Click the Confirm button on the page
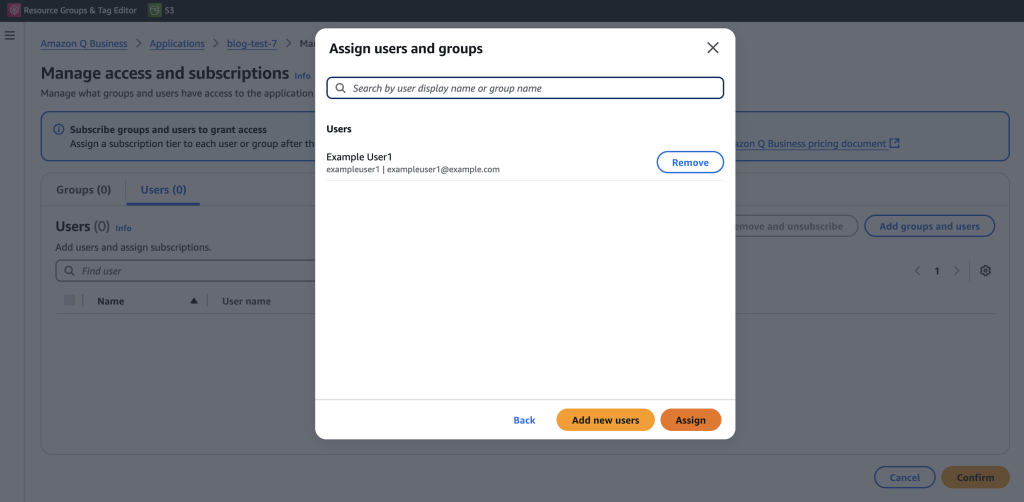The image size is (1024, 502). pos(975,477)
